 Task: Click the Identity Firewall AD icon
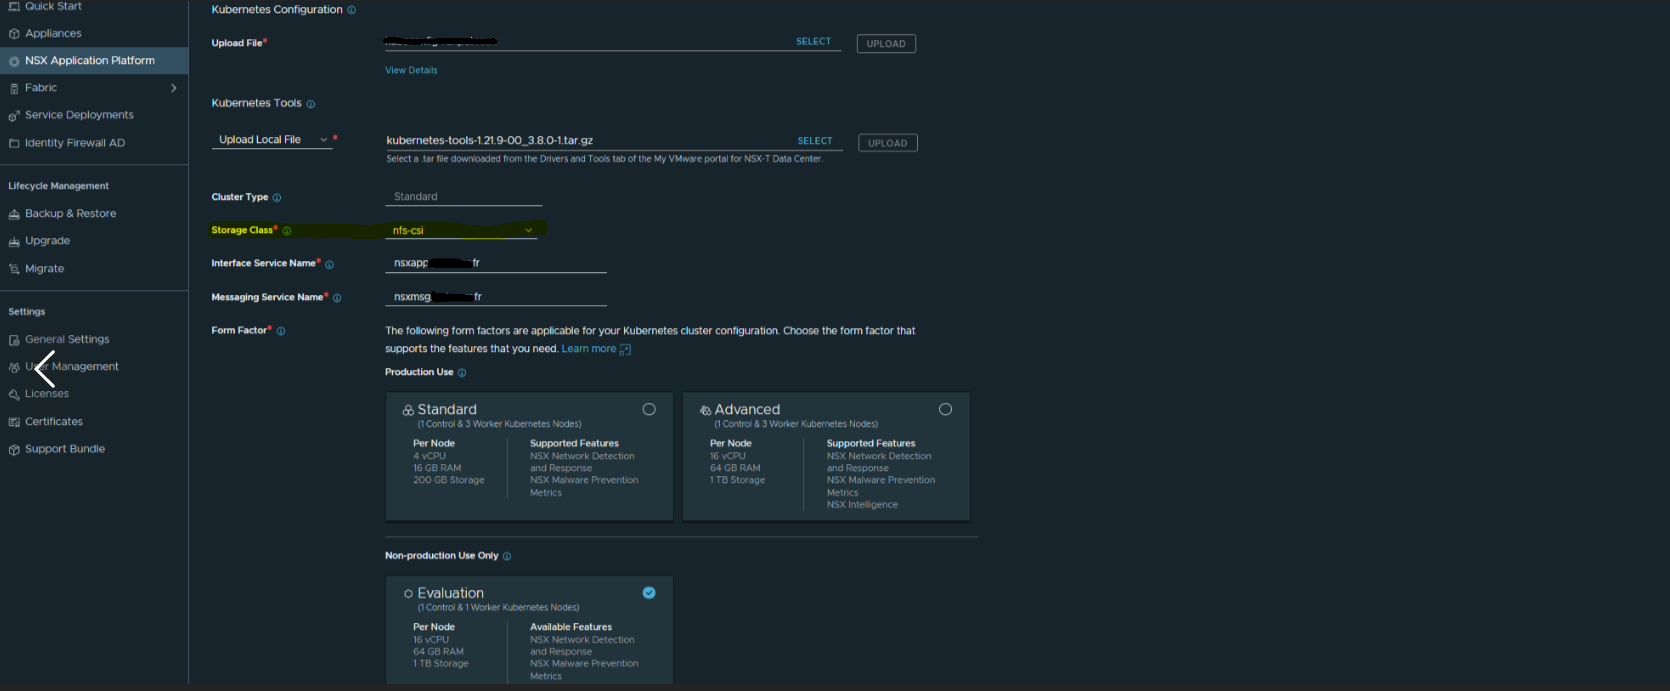click(x=14, y=143)
